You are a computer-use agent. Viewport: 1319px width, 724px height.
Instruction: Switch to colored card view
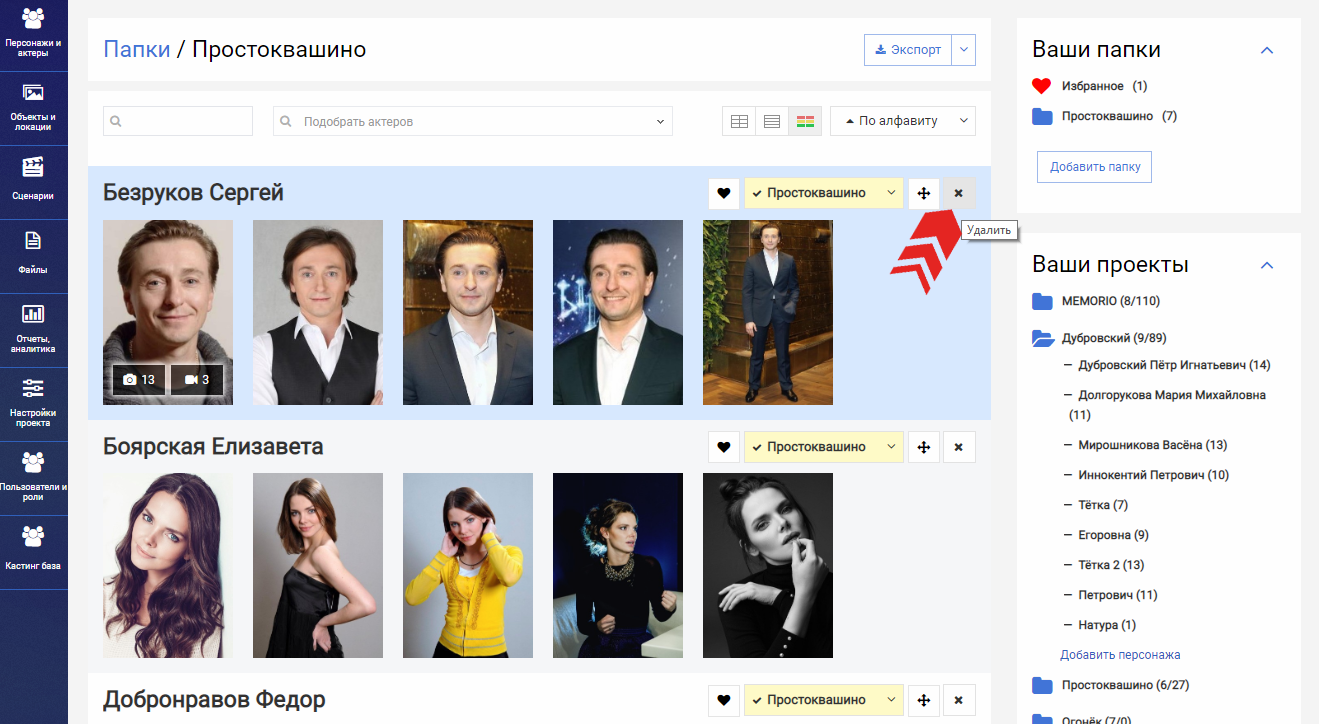[805, 121]
